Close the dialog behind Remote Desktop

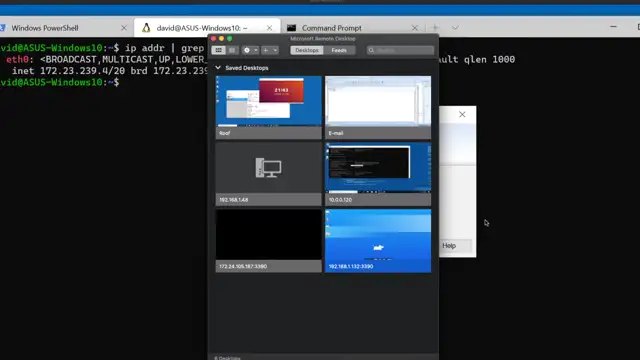click(462, 115)
